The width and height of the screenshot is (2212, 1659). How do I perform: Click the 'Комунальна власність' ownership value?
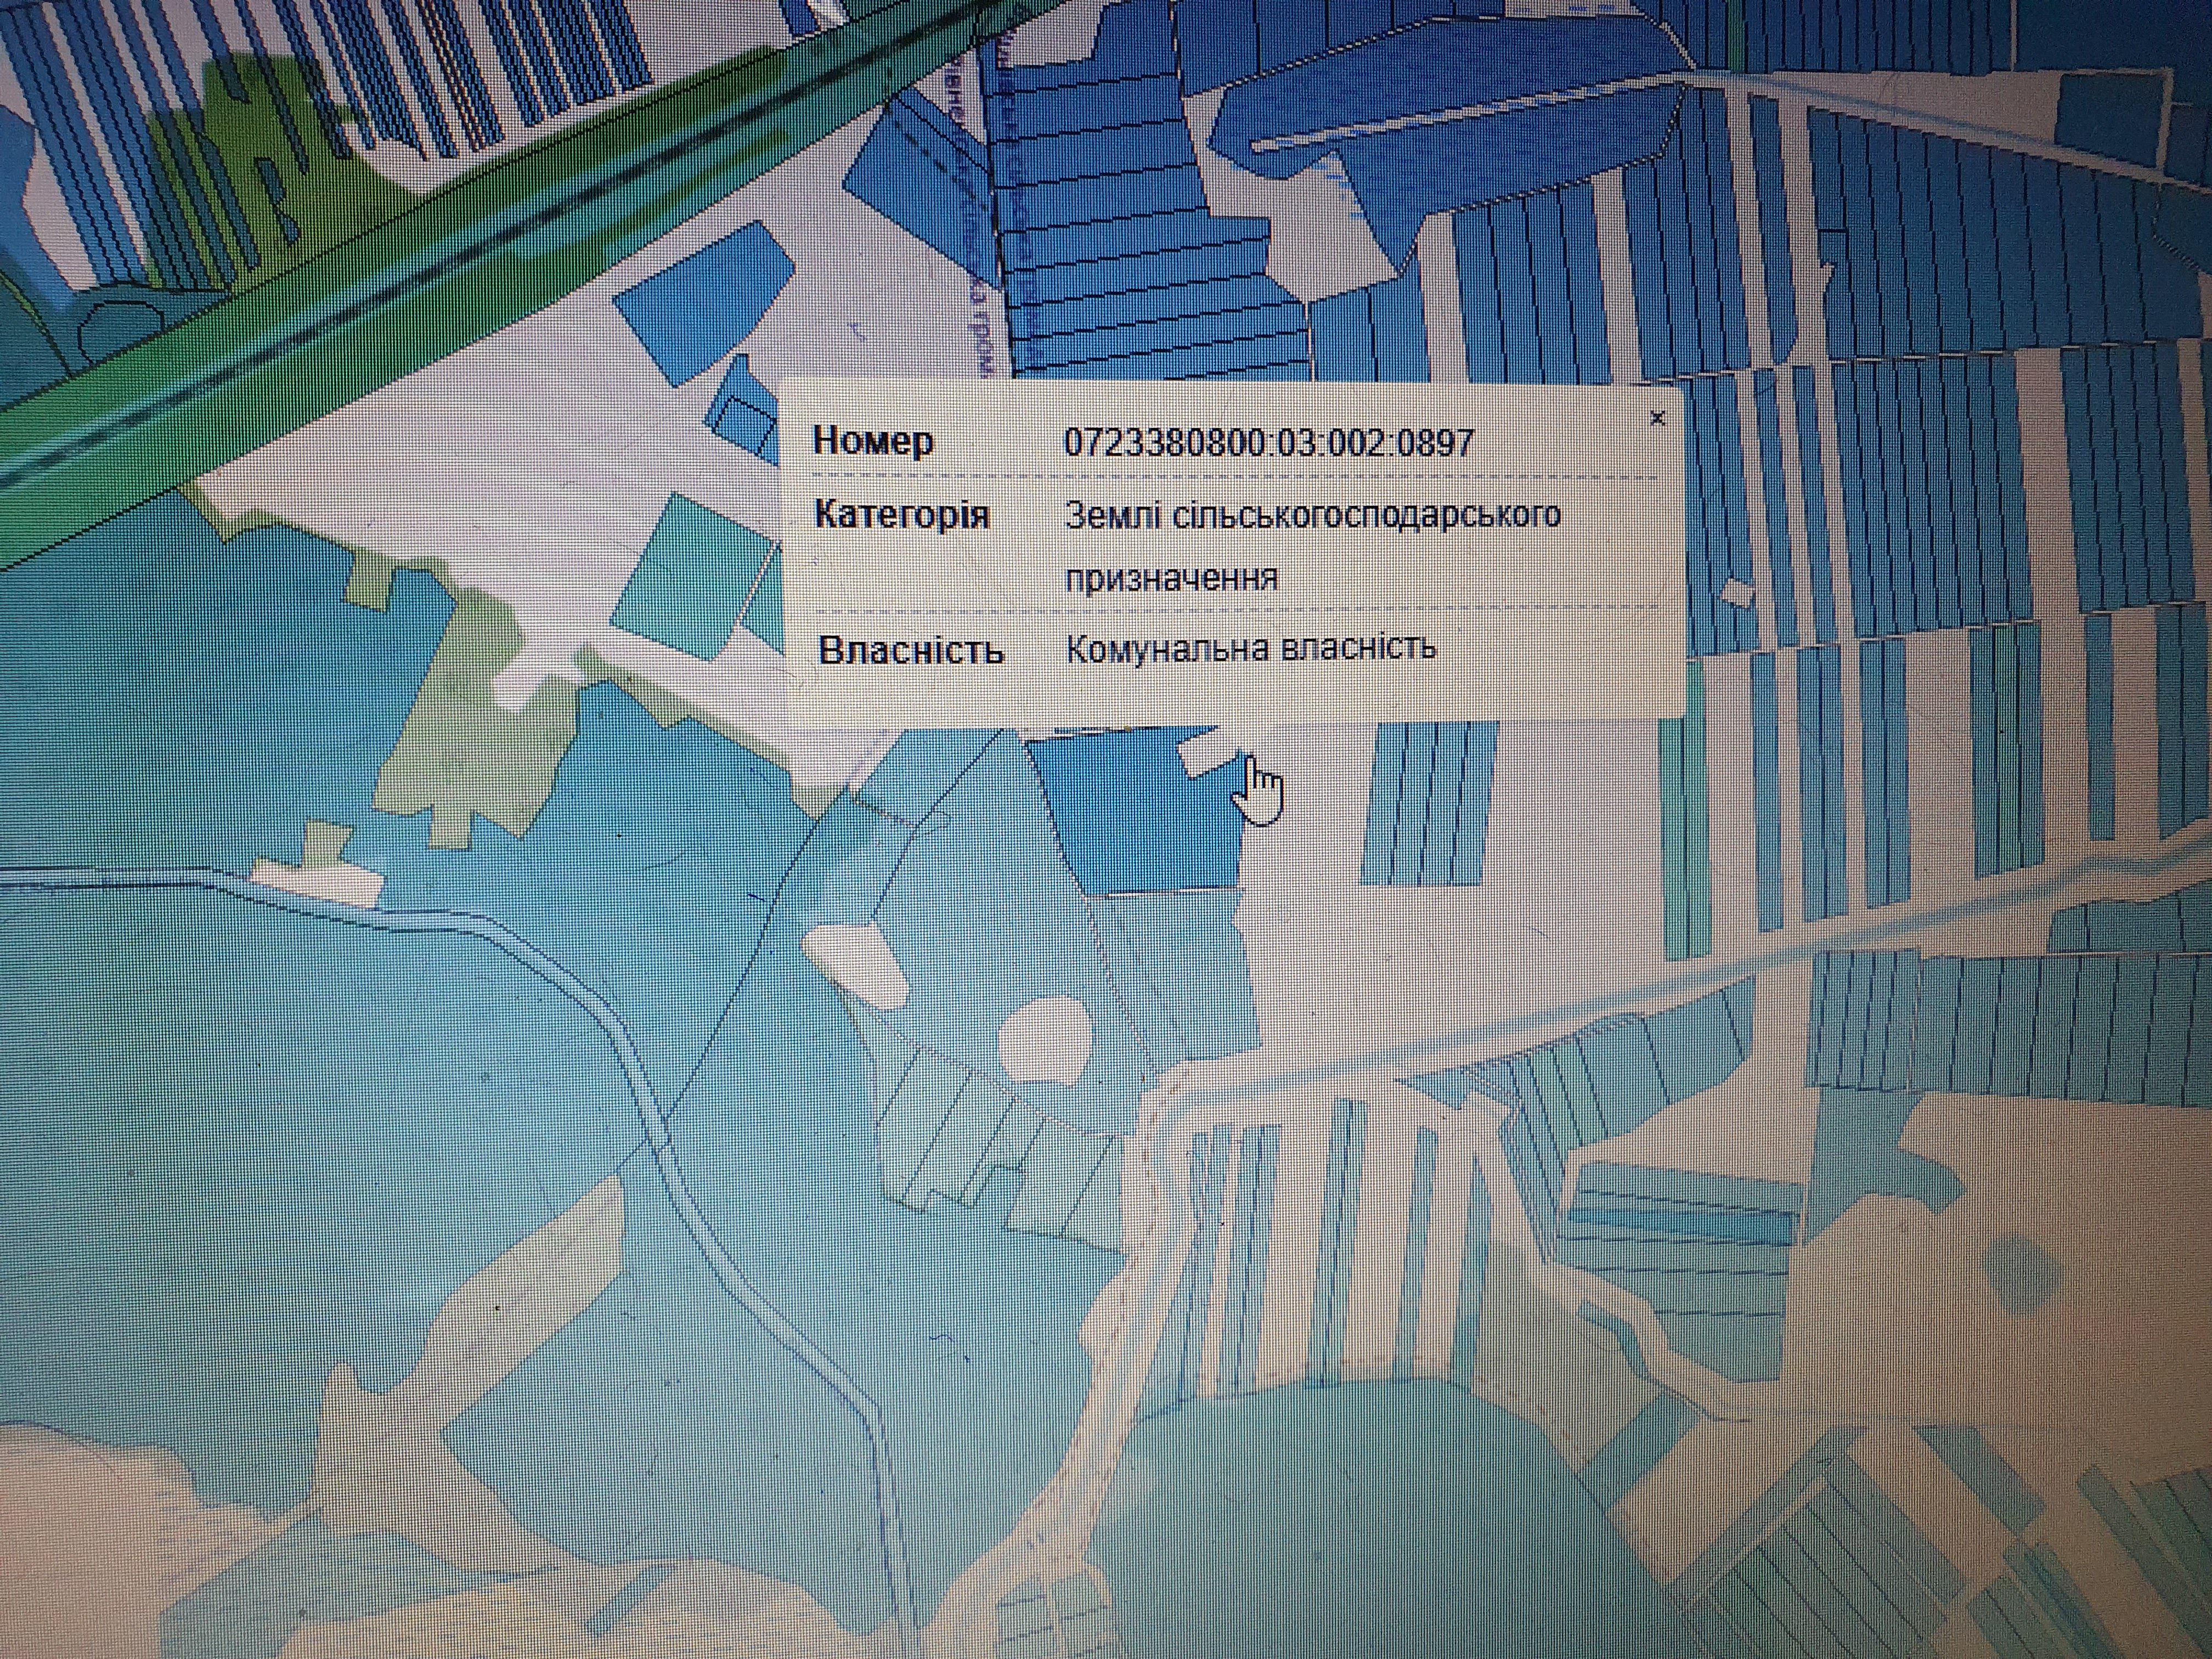(x=1251, y=648)
